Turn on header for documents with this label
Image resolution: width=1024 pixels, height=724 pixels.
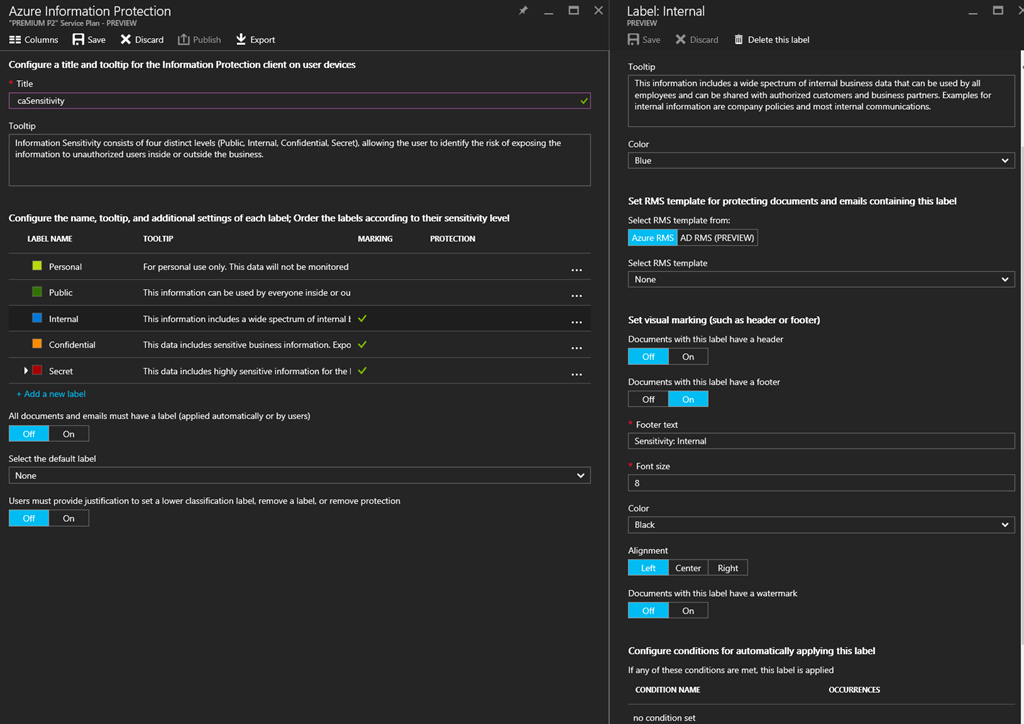point(688,357)
